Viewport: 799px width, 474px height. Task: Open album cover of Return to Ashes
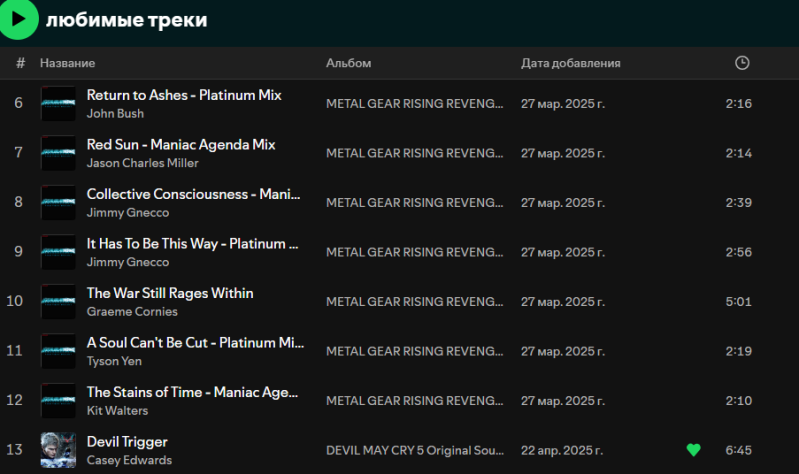click(x=58, y=103)
